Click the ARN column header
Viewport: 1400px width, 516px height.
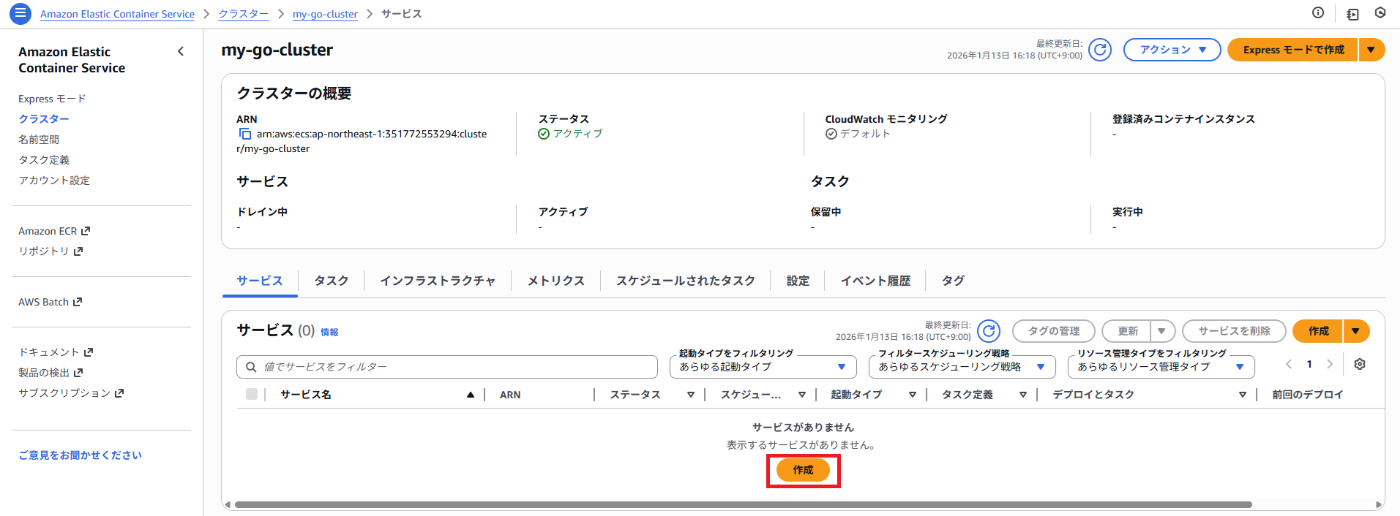510,395
